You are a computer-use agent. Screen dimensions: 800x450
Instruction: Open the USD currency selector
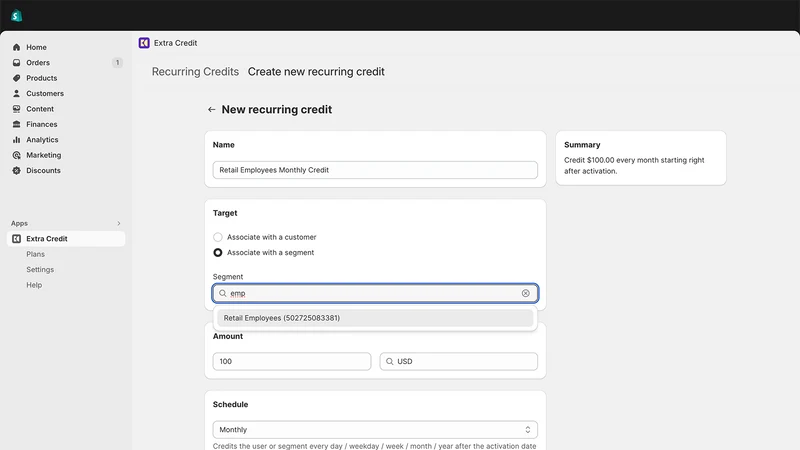458,361
